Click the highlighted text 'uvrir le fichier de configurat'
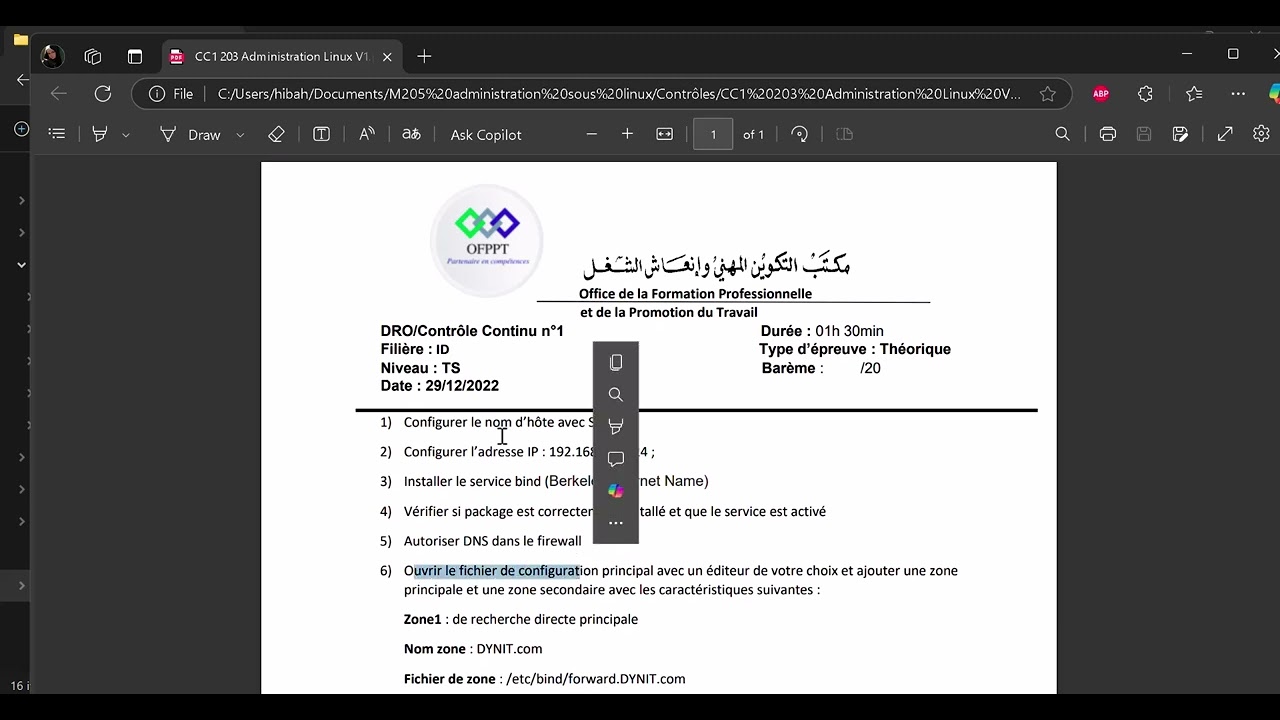Image resolution: width=1280 pixels, height=720 pixels. [497, 571]
